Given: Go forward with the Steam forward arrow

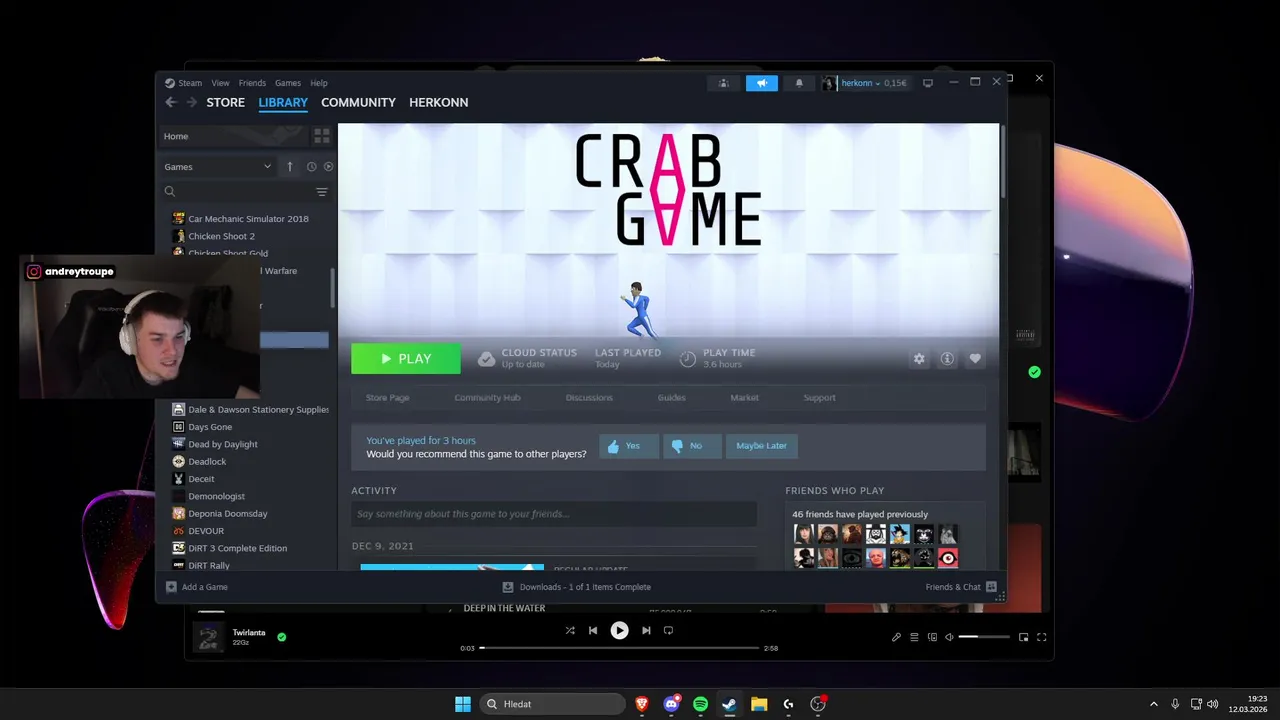Looking at the screenshot, I should coord(191,102).
